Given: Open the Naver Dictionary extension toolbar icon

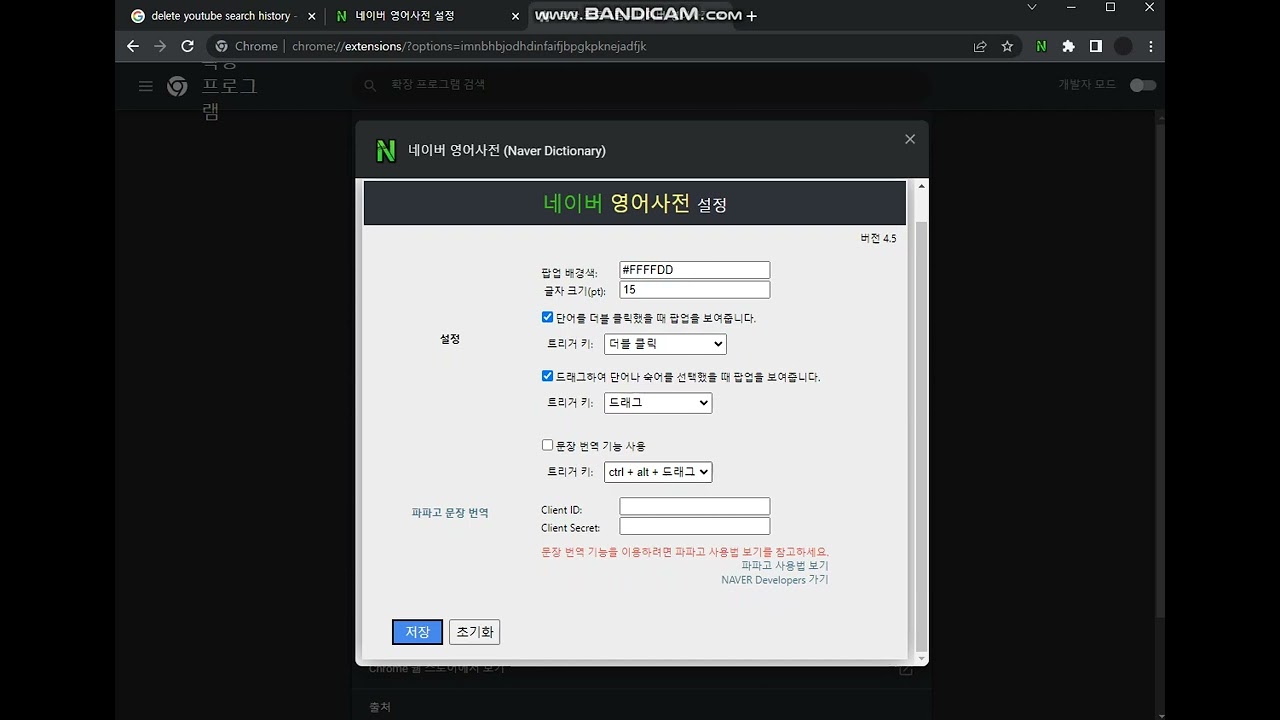Looking at the screenshot, I should (x=1041, y=46).
